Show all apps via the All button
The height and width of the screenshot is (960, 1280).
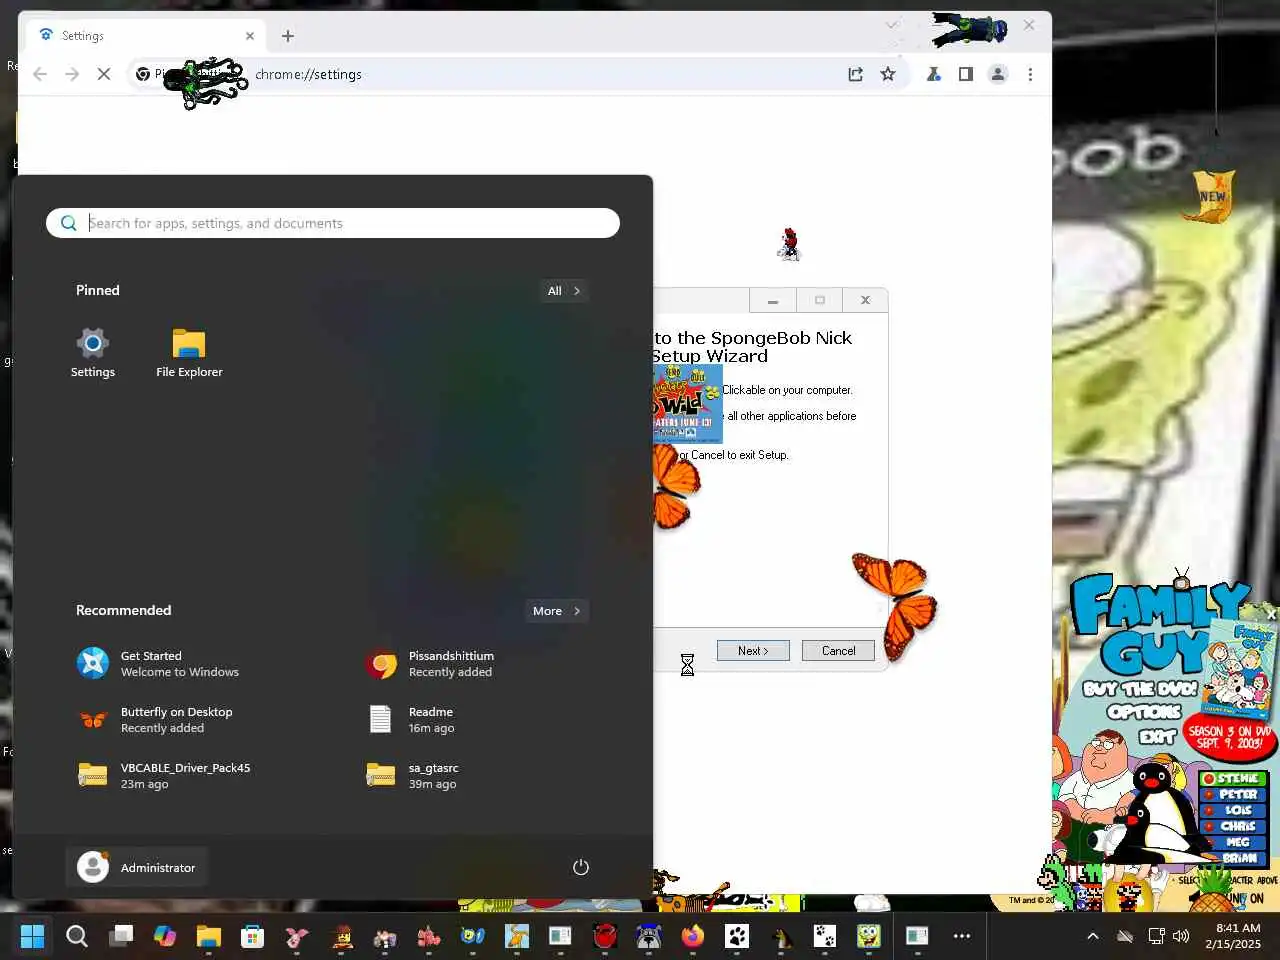tap(564, 291)
